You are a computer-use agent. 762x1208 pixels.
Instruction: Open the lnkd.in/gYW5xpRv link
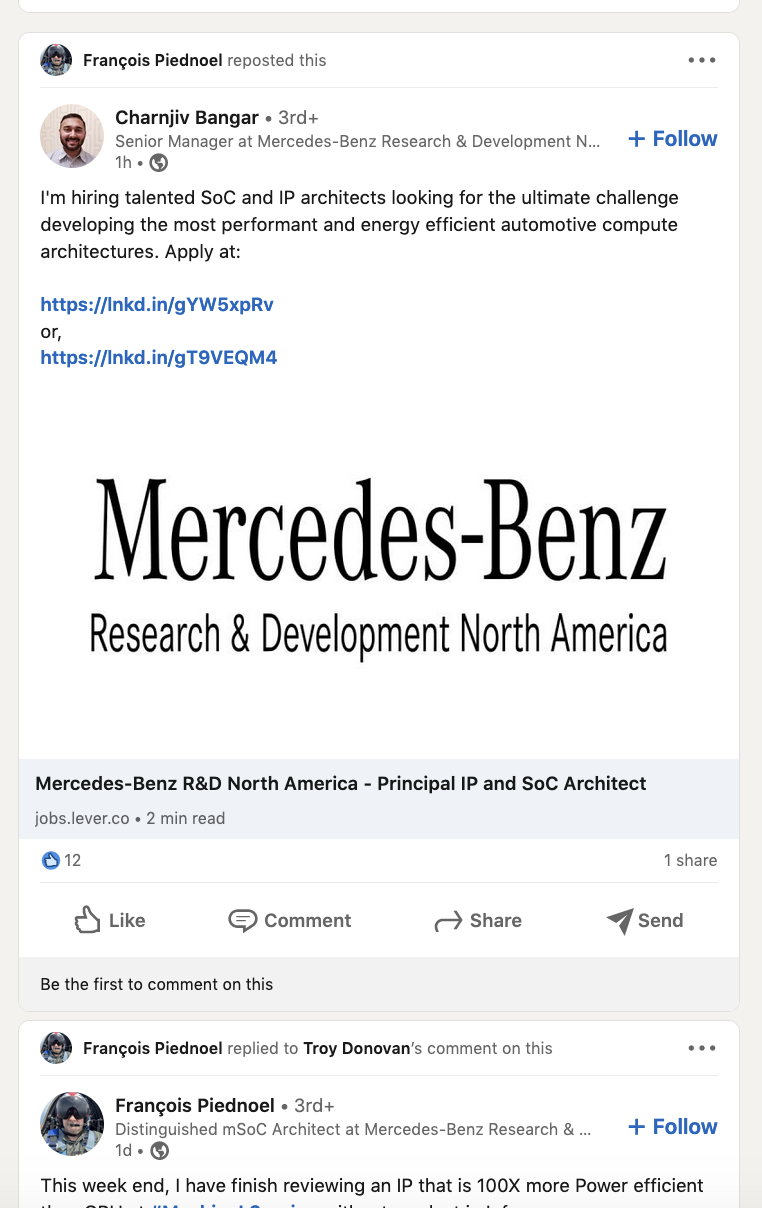(x=157, y=305)
